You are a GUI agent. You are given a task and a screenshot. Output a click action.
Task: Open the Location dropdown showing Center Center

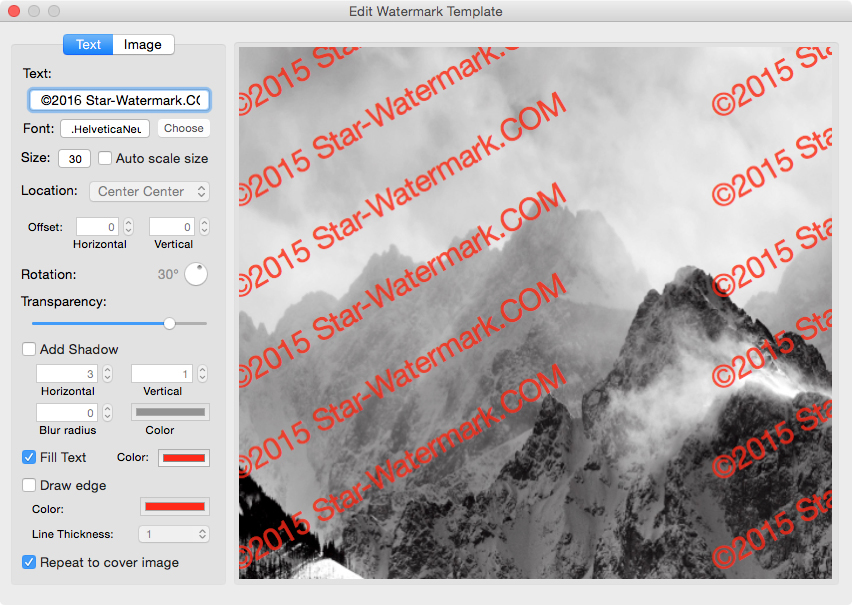coord(149,191)
